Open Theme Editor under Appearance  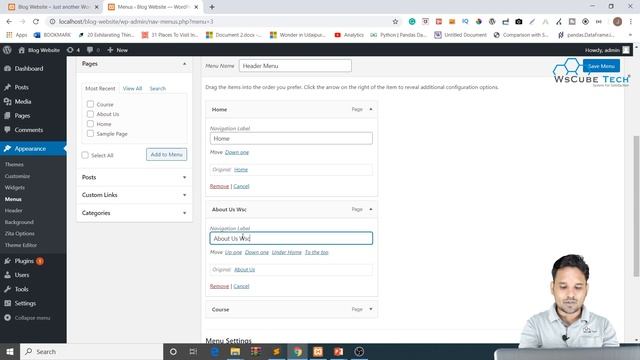[20, 245]
